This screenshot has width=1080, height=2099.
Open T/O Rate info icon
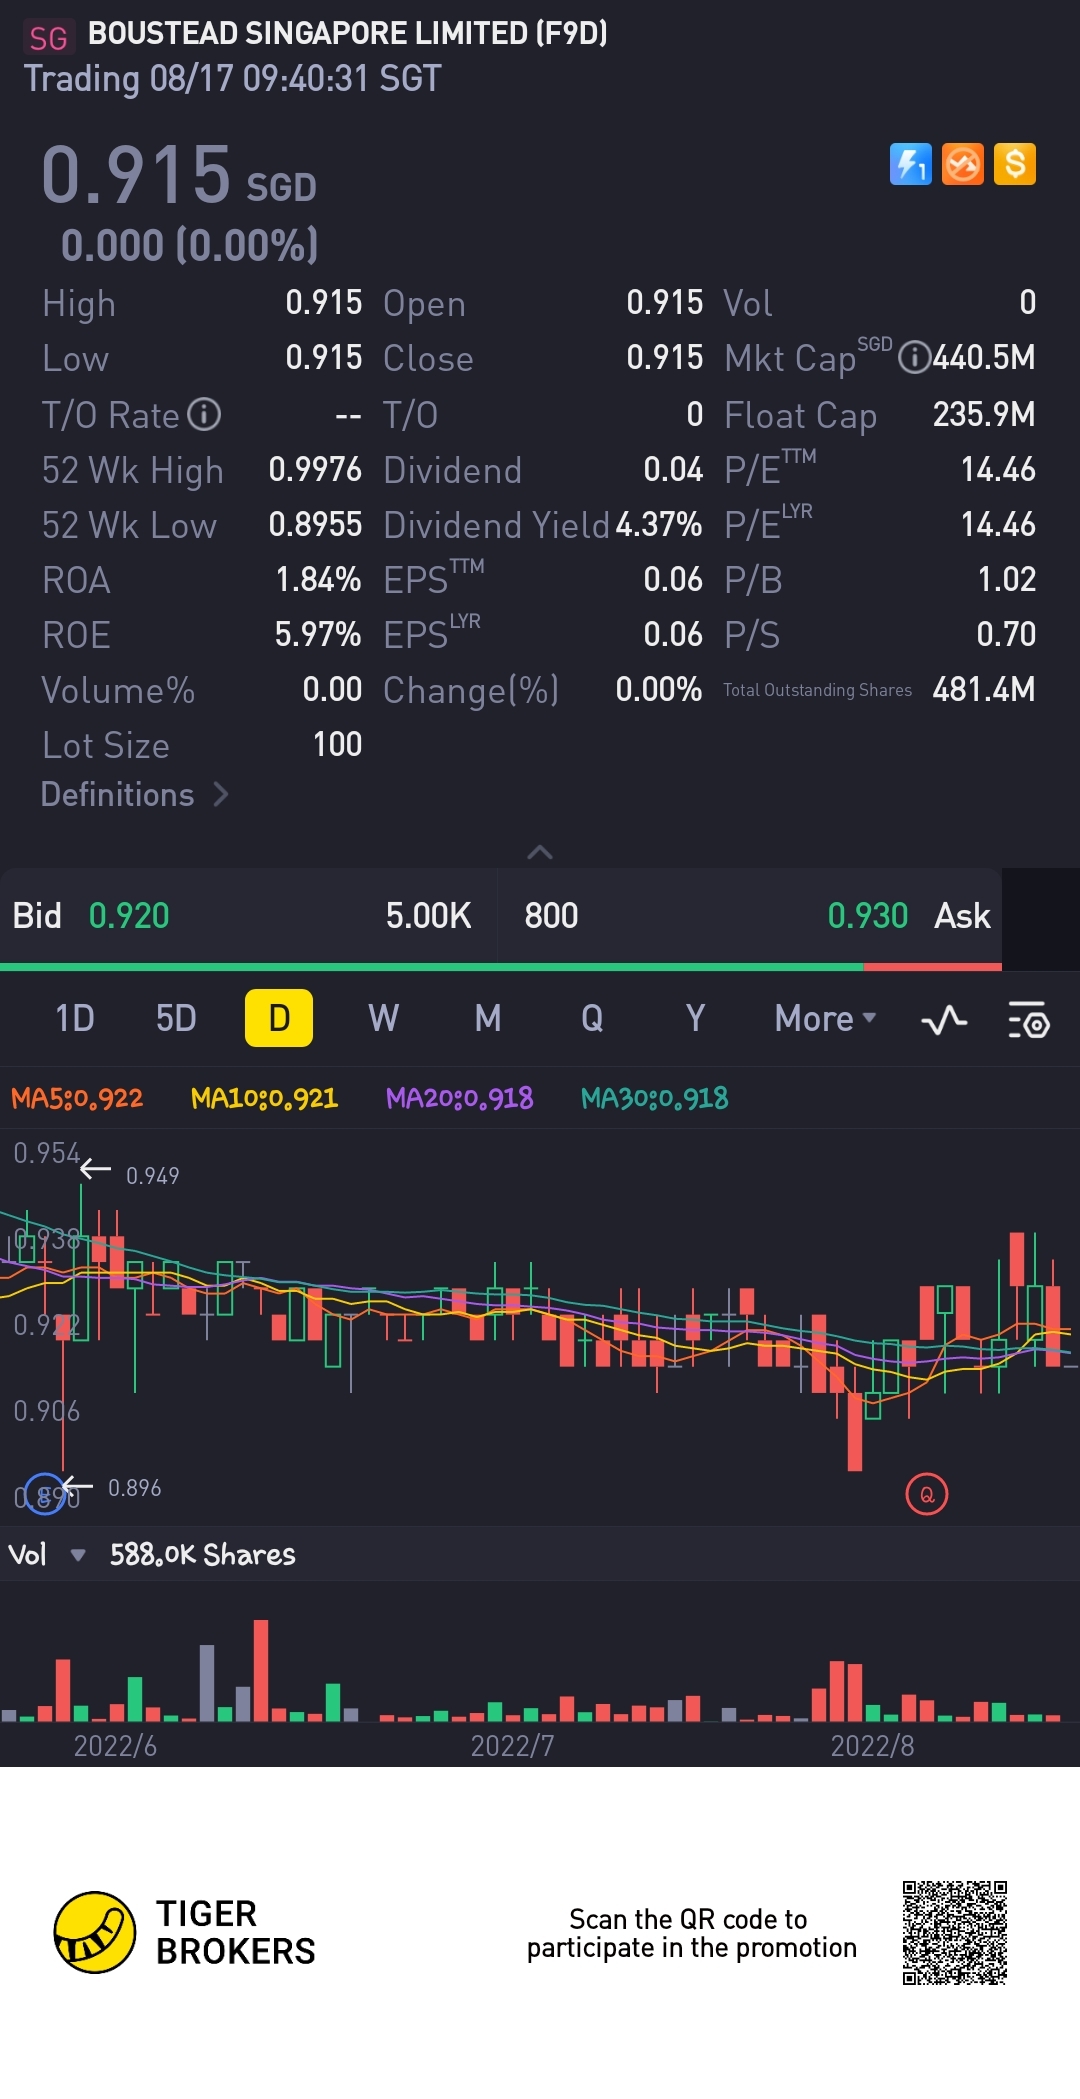tap(204, 414)
